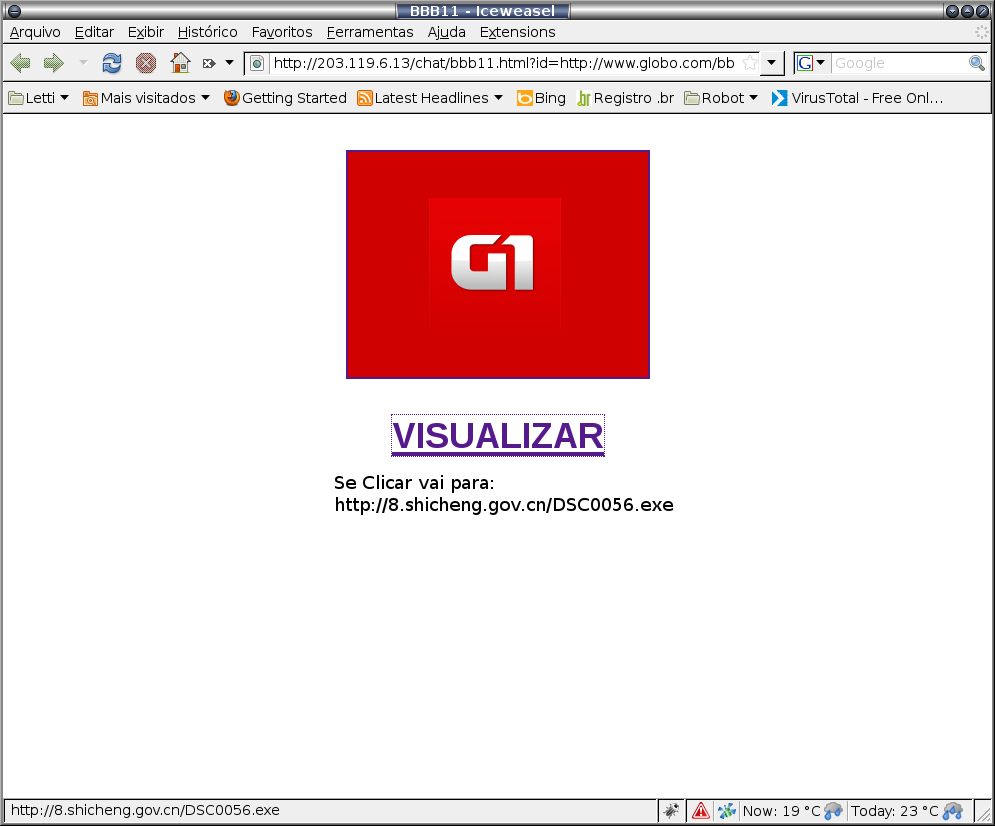Click the rain cloud icon after Today forecast
The image size is (995, 826).
pos(952,811)
